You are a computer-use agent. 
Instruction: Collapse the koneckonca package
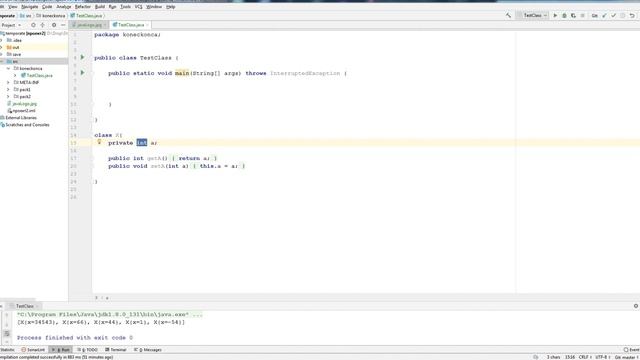pyautogui.click(x=9, y=69)
